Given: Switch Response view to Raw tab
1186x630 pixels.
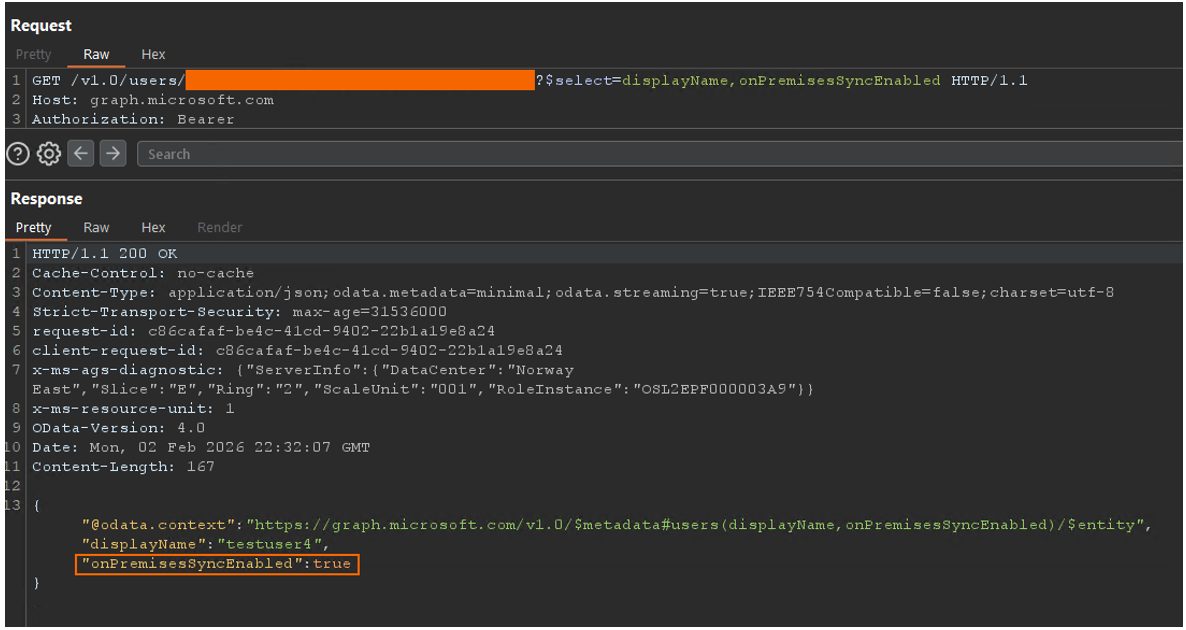Looking at the screenshot, I should tap(96, 228).
